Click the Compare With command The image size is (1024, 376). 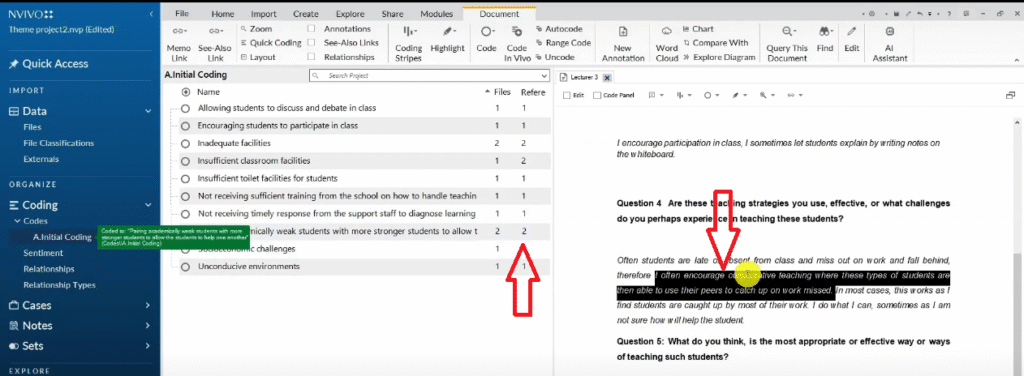pyautogui.click(x=715, y=43)
